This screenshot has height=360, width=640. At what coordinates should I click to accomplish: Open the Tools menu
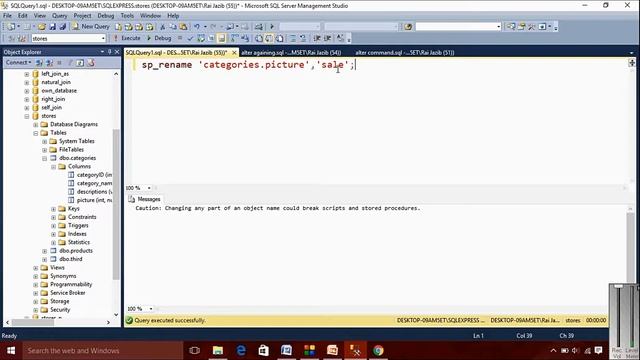[x=127, y=16]
